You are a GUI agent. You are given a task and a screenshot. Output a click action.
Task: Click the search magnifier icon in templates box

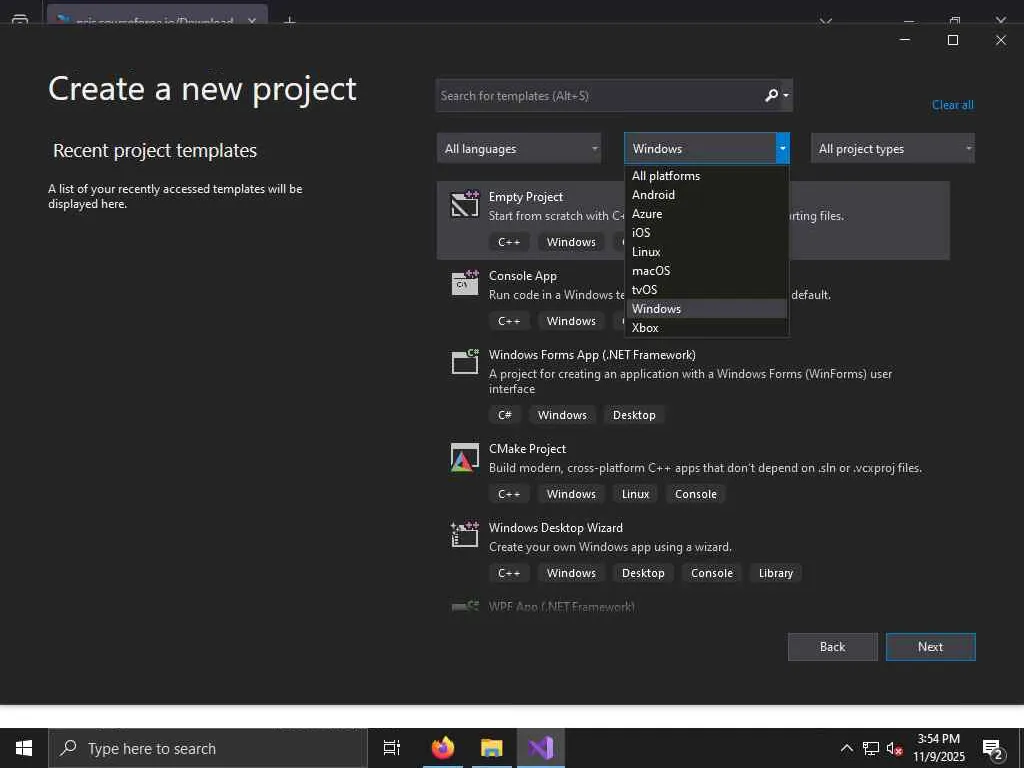[771, 95]
